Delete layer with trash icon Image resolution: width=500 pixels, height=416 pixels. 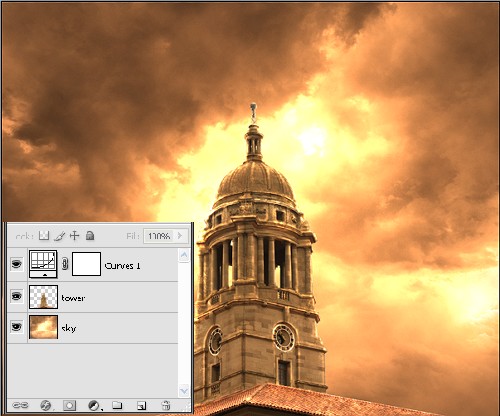(x=166, y=405)
